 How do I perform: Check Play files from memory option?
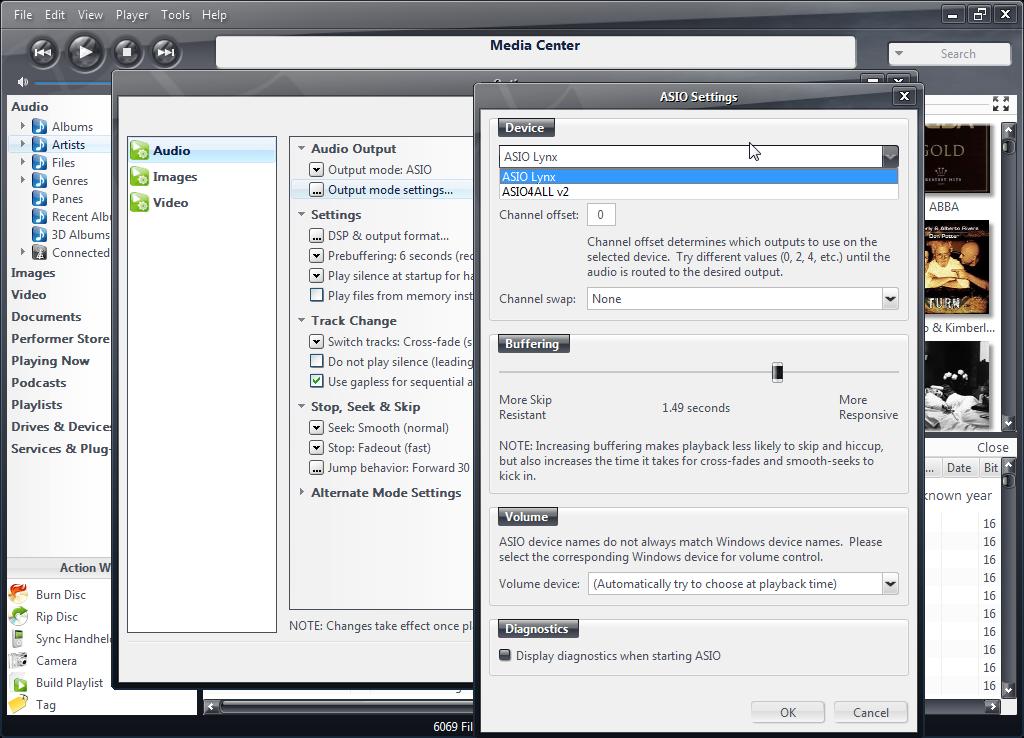[x=317, y=295]
